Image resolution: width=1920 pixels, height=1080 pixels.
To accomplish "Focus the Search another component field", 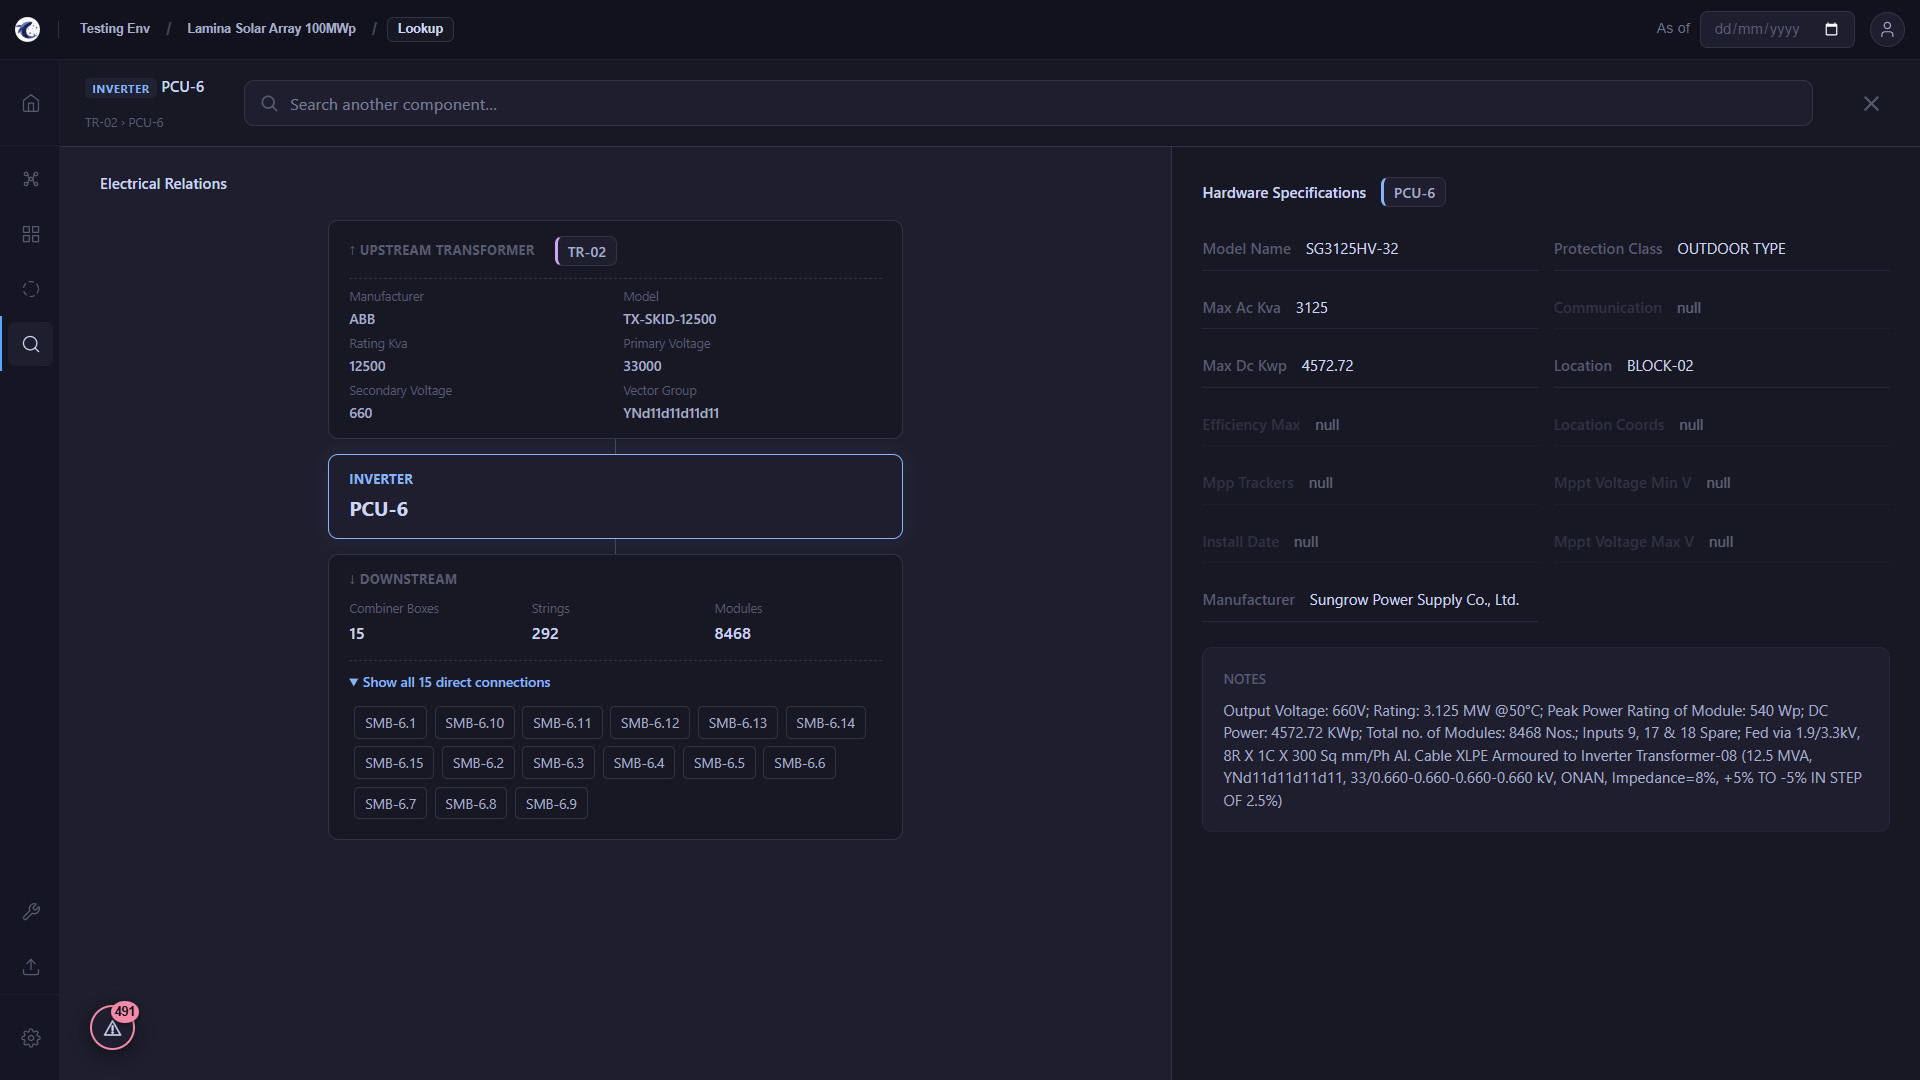I will pos(1028,104).
